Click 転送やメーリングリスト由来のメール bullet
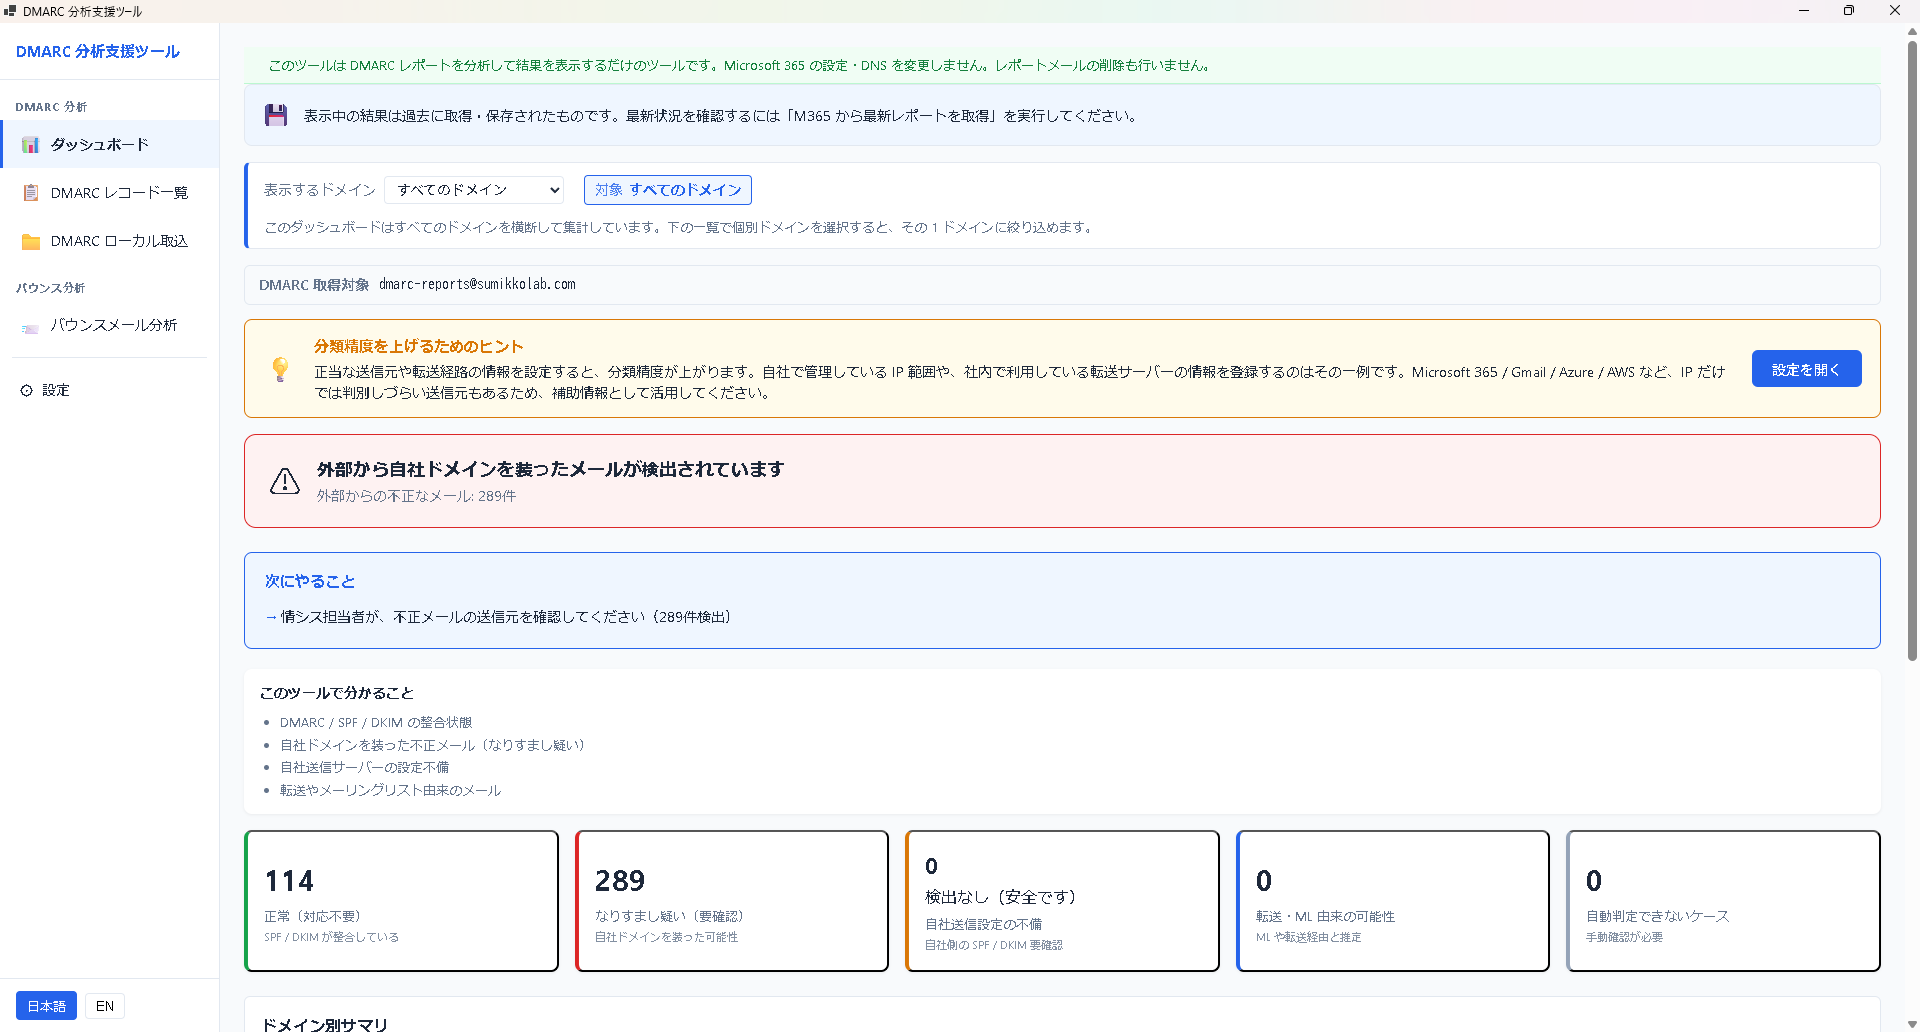This screenshot has height=1032, width=1920. (390, 790)
